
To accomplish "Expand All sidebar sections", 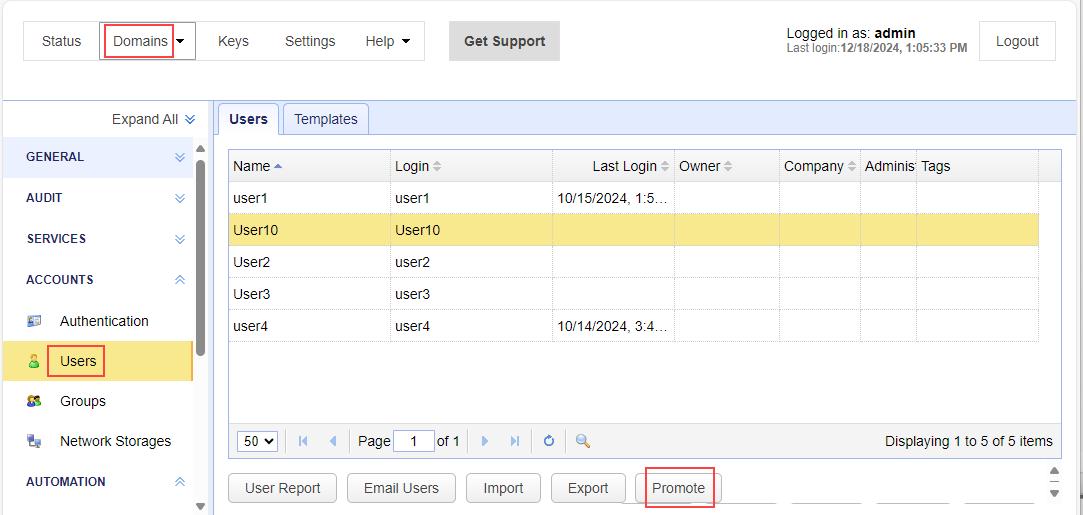I will (x=153, y=119).
